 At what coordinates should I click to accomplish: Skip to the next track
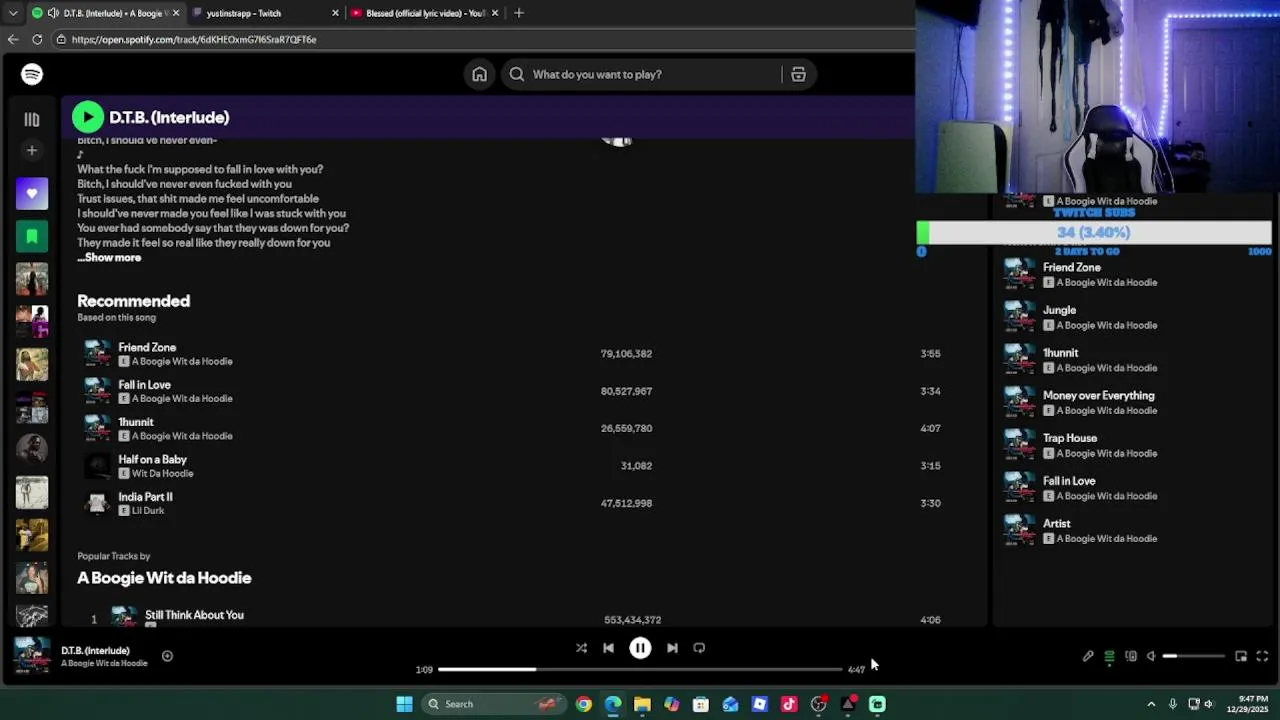672,648
